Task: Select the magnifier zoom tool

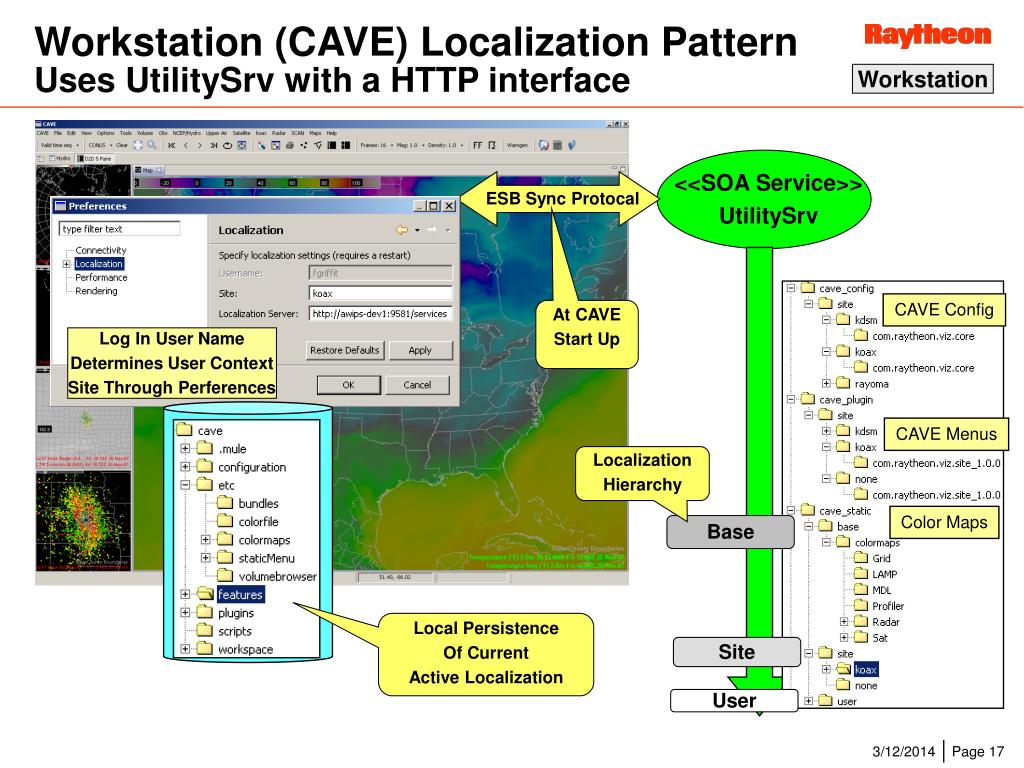Action: 152,145
